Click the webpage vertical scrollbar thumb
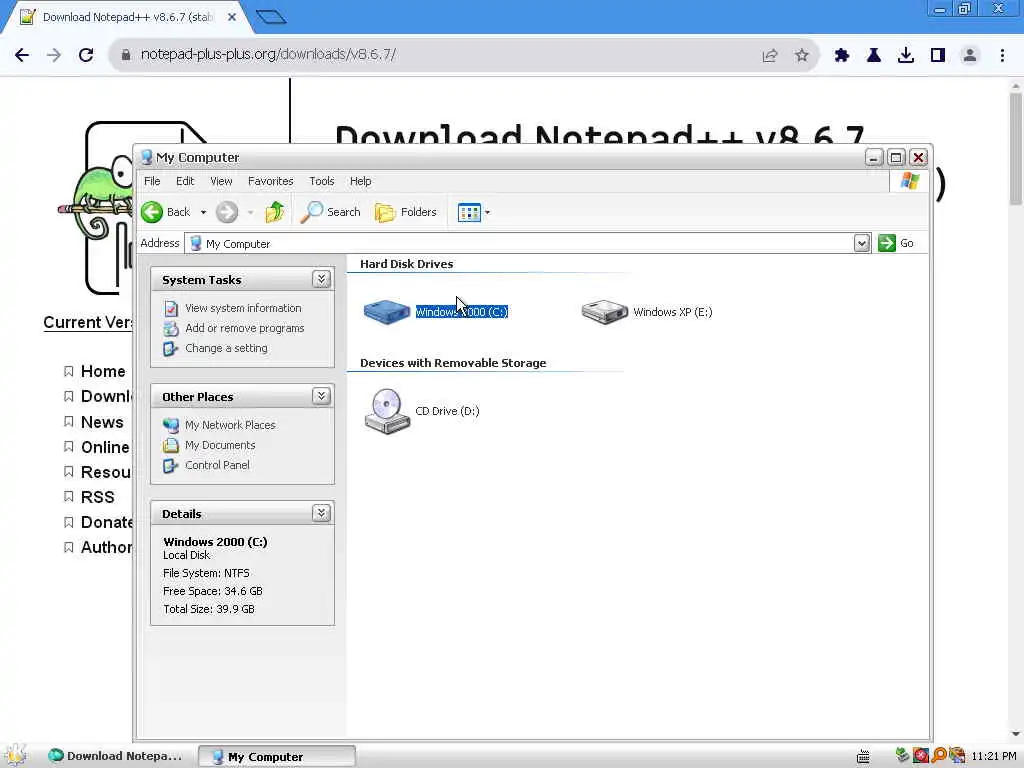Screen dimensions: 1024x768 (x=1016, y=148)
